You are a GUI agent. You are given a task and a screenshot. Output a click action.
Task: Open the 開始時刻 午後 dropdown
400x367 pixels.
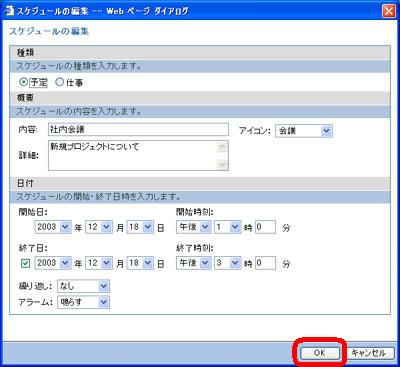(x=194, y=227)
